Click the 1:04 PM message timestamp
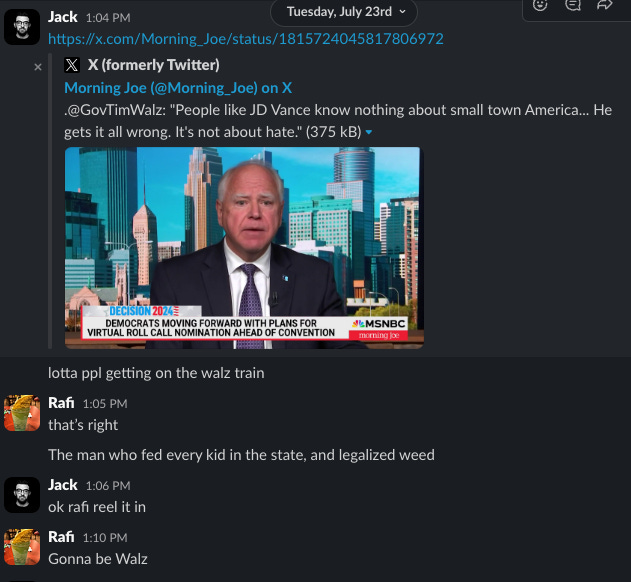This screenshot has width=631, height=582. (108, 18)
